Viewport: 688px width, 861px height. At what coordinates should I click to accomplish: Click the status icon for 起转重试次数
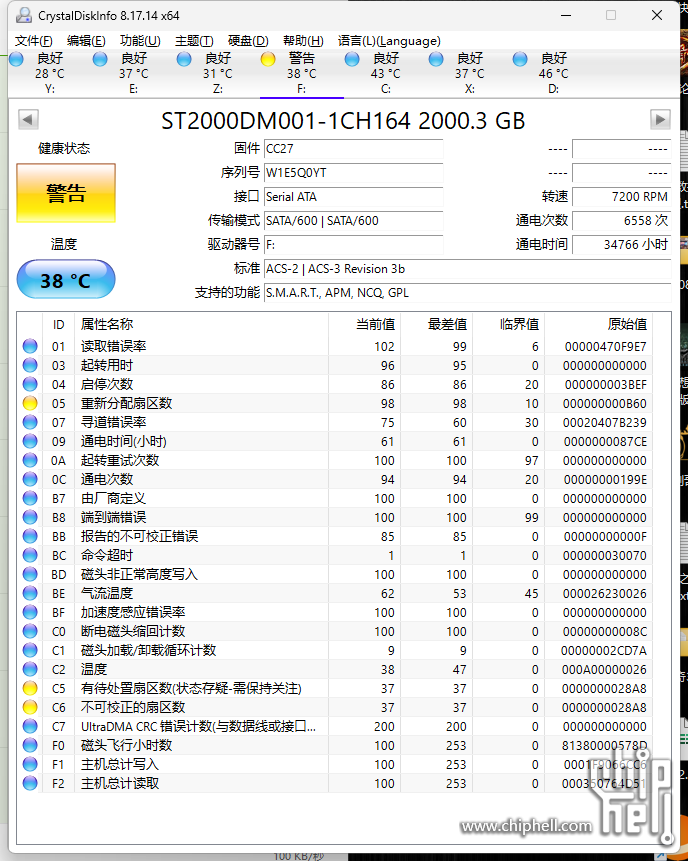[x=30, y=460]
